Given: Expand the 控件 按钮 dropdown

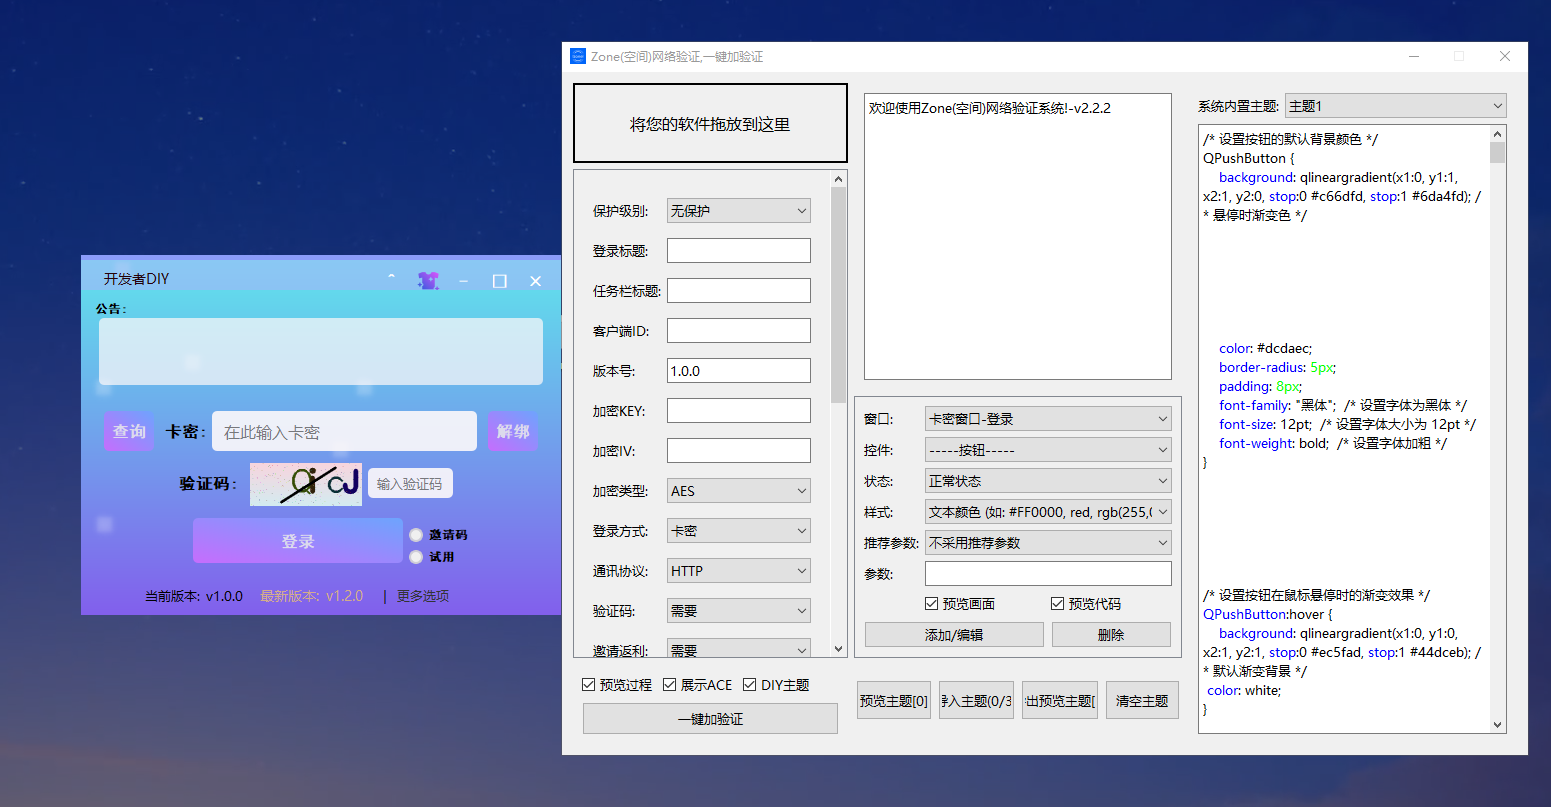Looking at the screenshot, I should [x=1048, y=450].
